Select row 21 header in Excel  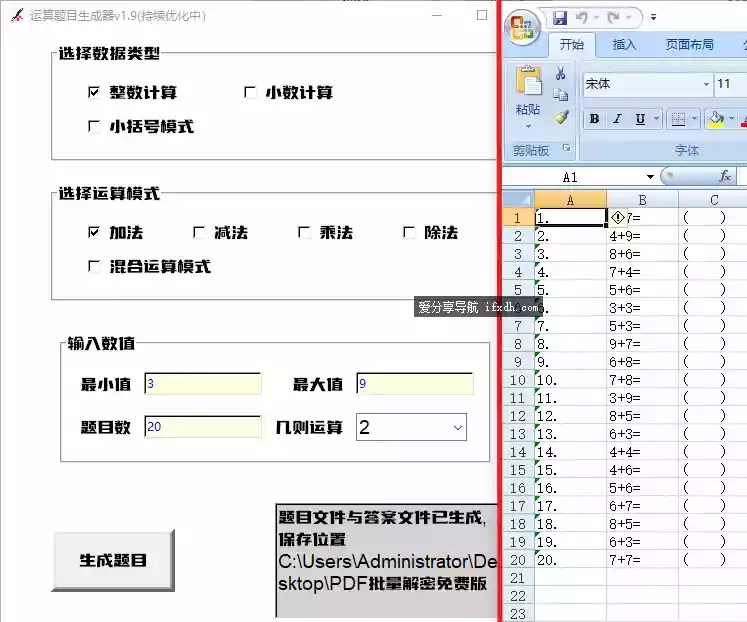tap(518, 578)
